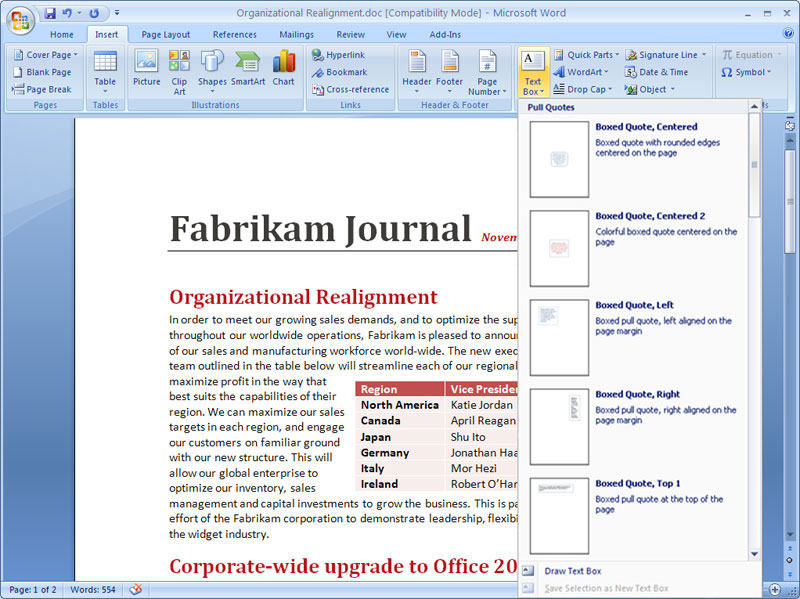Switch to the Page Layout tab

(166, 34)
